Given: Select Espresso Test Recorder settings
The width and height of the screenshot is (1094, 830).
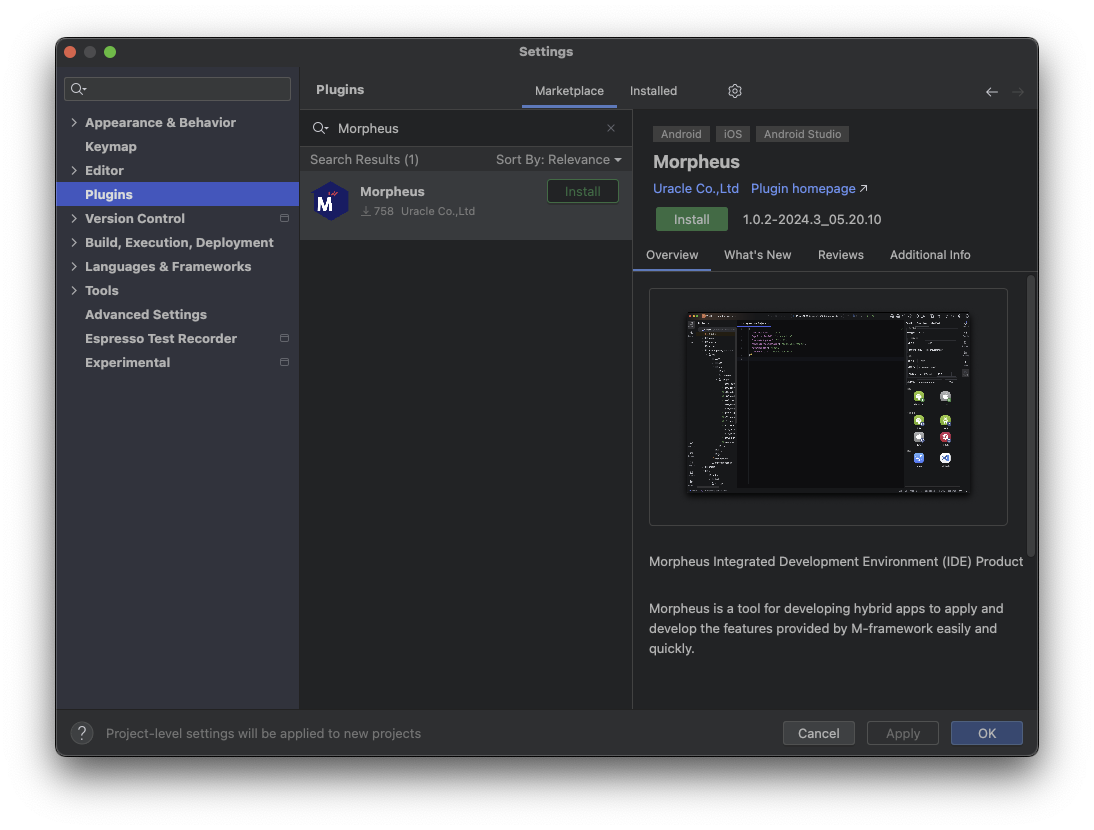Looking at the screenshot, I should click(161, 338).
